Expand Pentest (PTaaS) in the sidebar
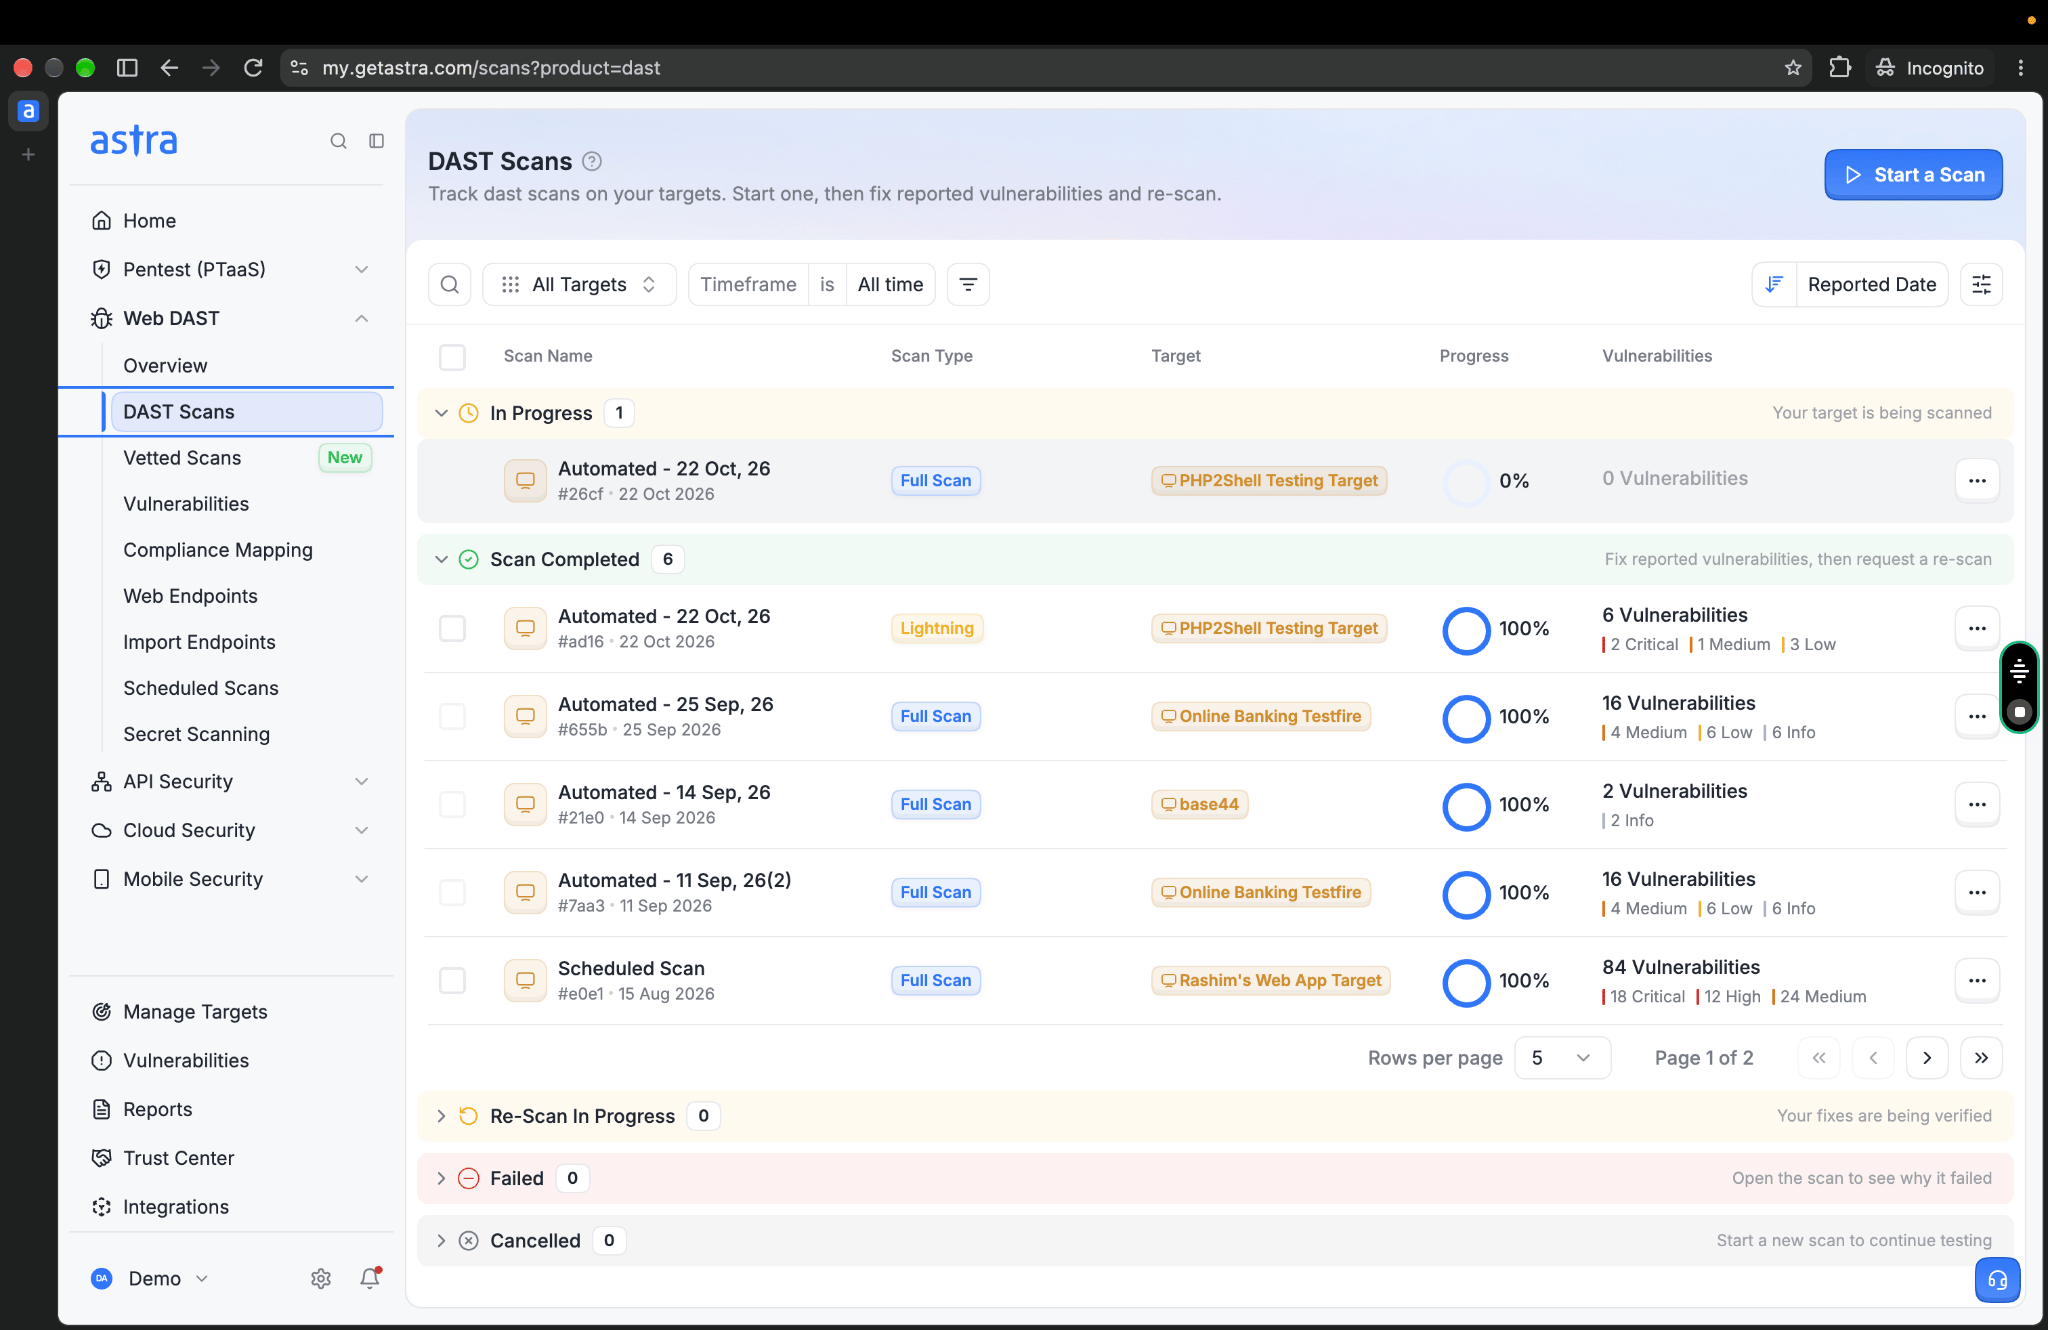 230,270
